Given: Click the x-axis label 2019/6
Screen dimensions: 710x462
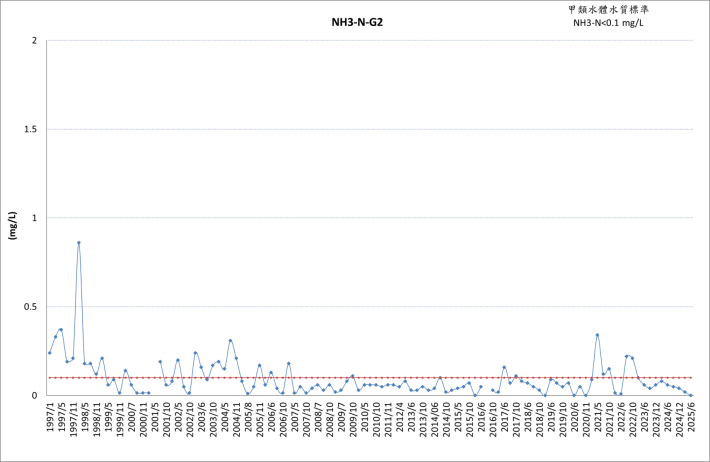Looking at the screenshot, I should click(x=552, y=418).
